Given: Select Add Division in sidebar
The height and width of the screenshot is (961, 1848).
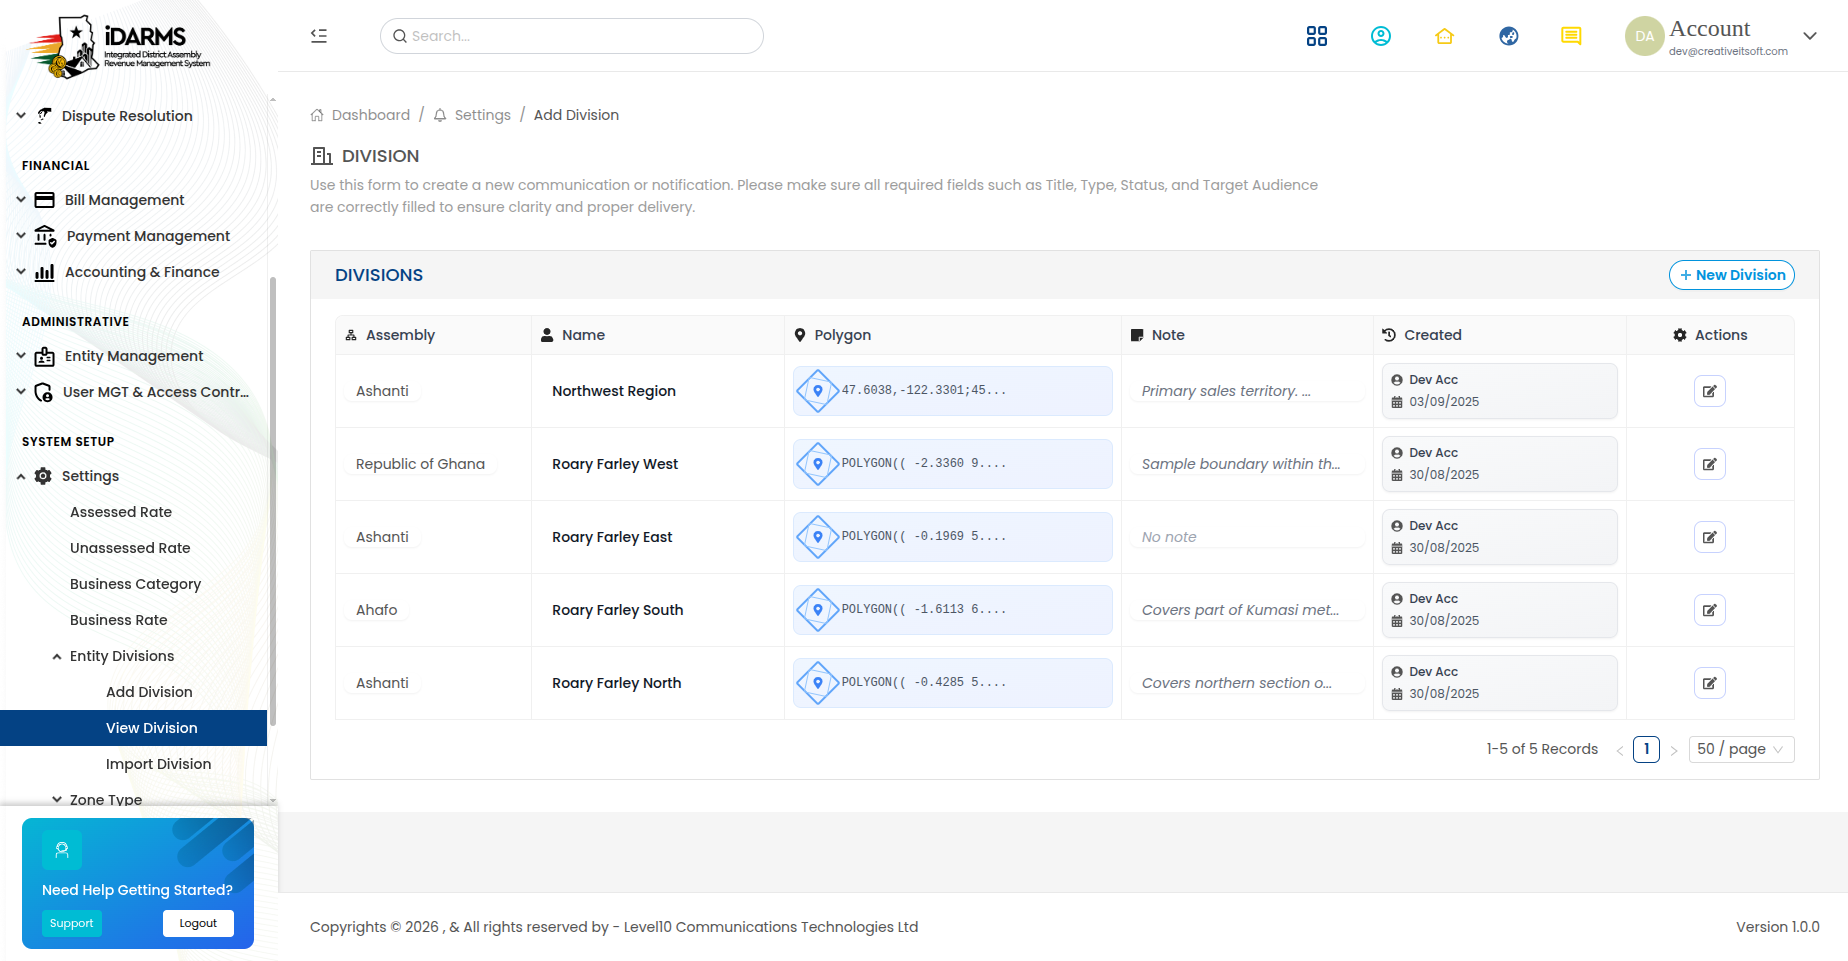Looking at the screenshot, I should (149, 692).
